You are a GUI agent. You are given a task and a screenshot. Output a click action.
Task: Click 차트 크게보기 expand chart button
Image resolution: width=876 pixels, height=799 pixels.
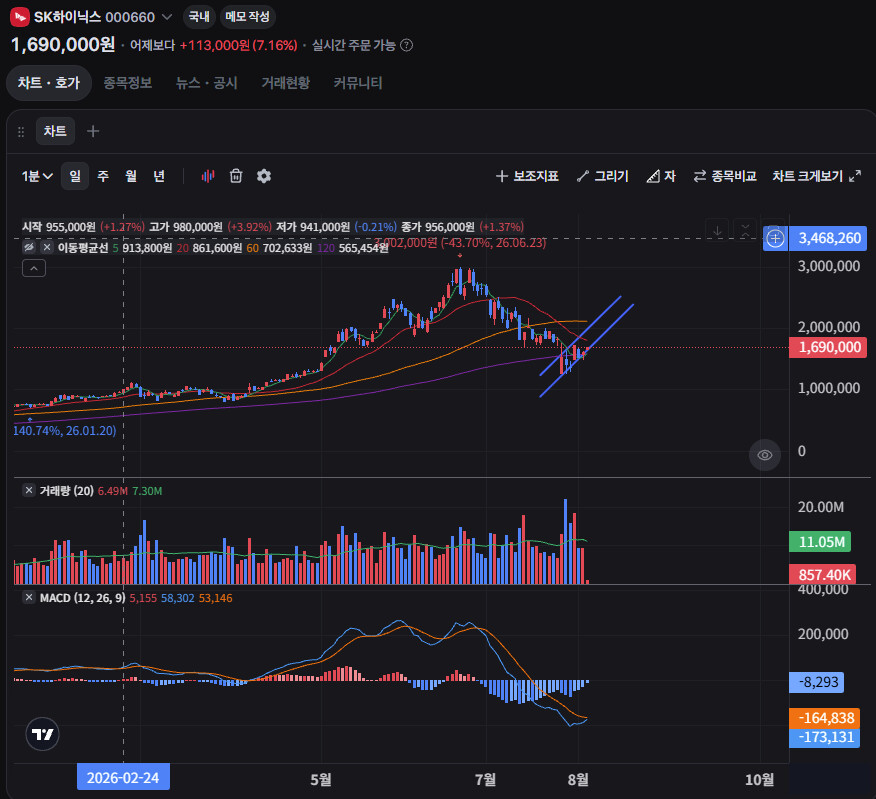tap(817, 176)
